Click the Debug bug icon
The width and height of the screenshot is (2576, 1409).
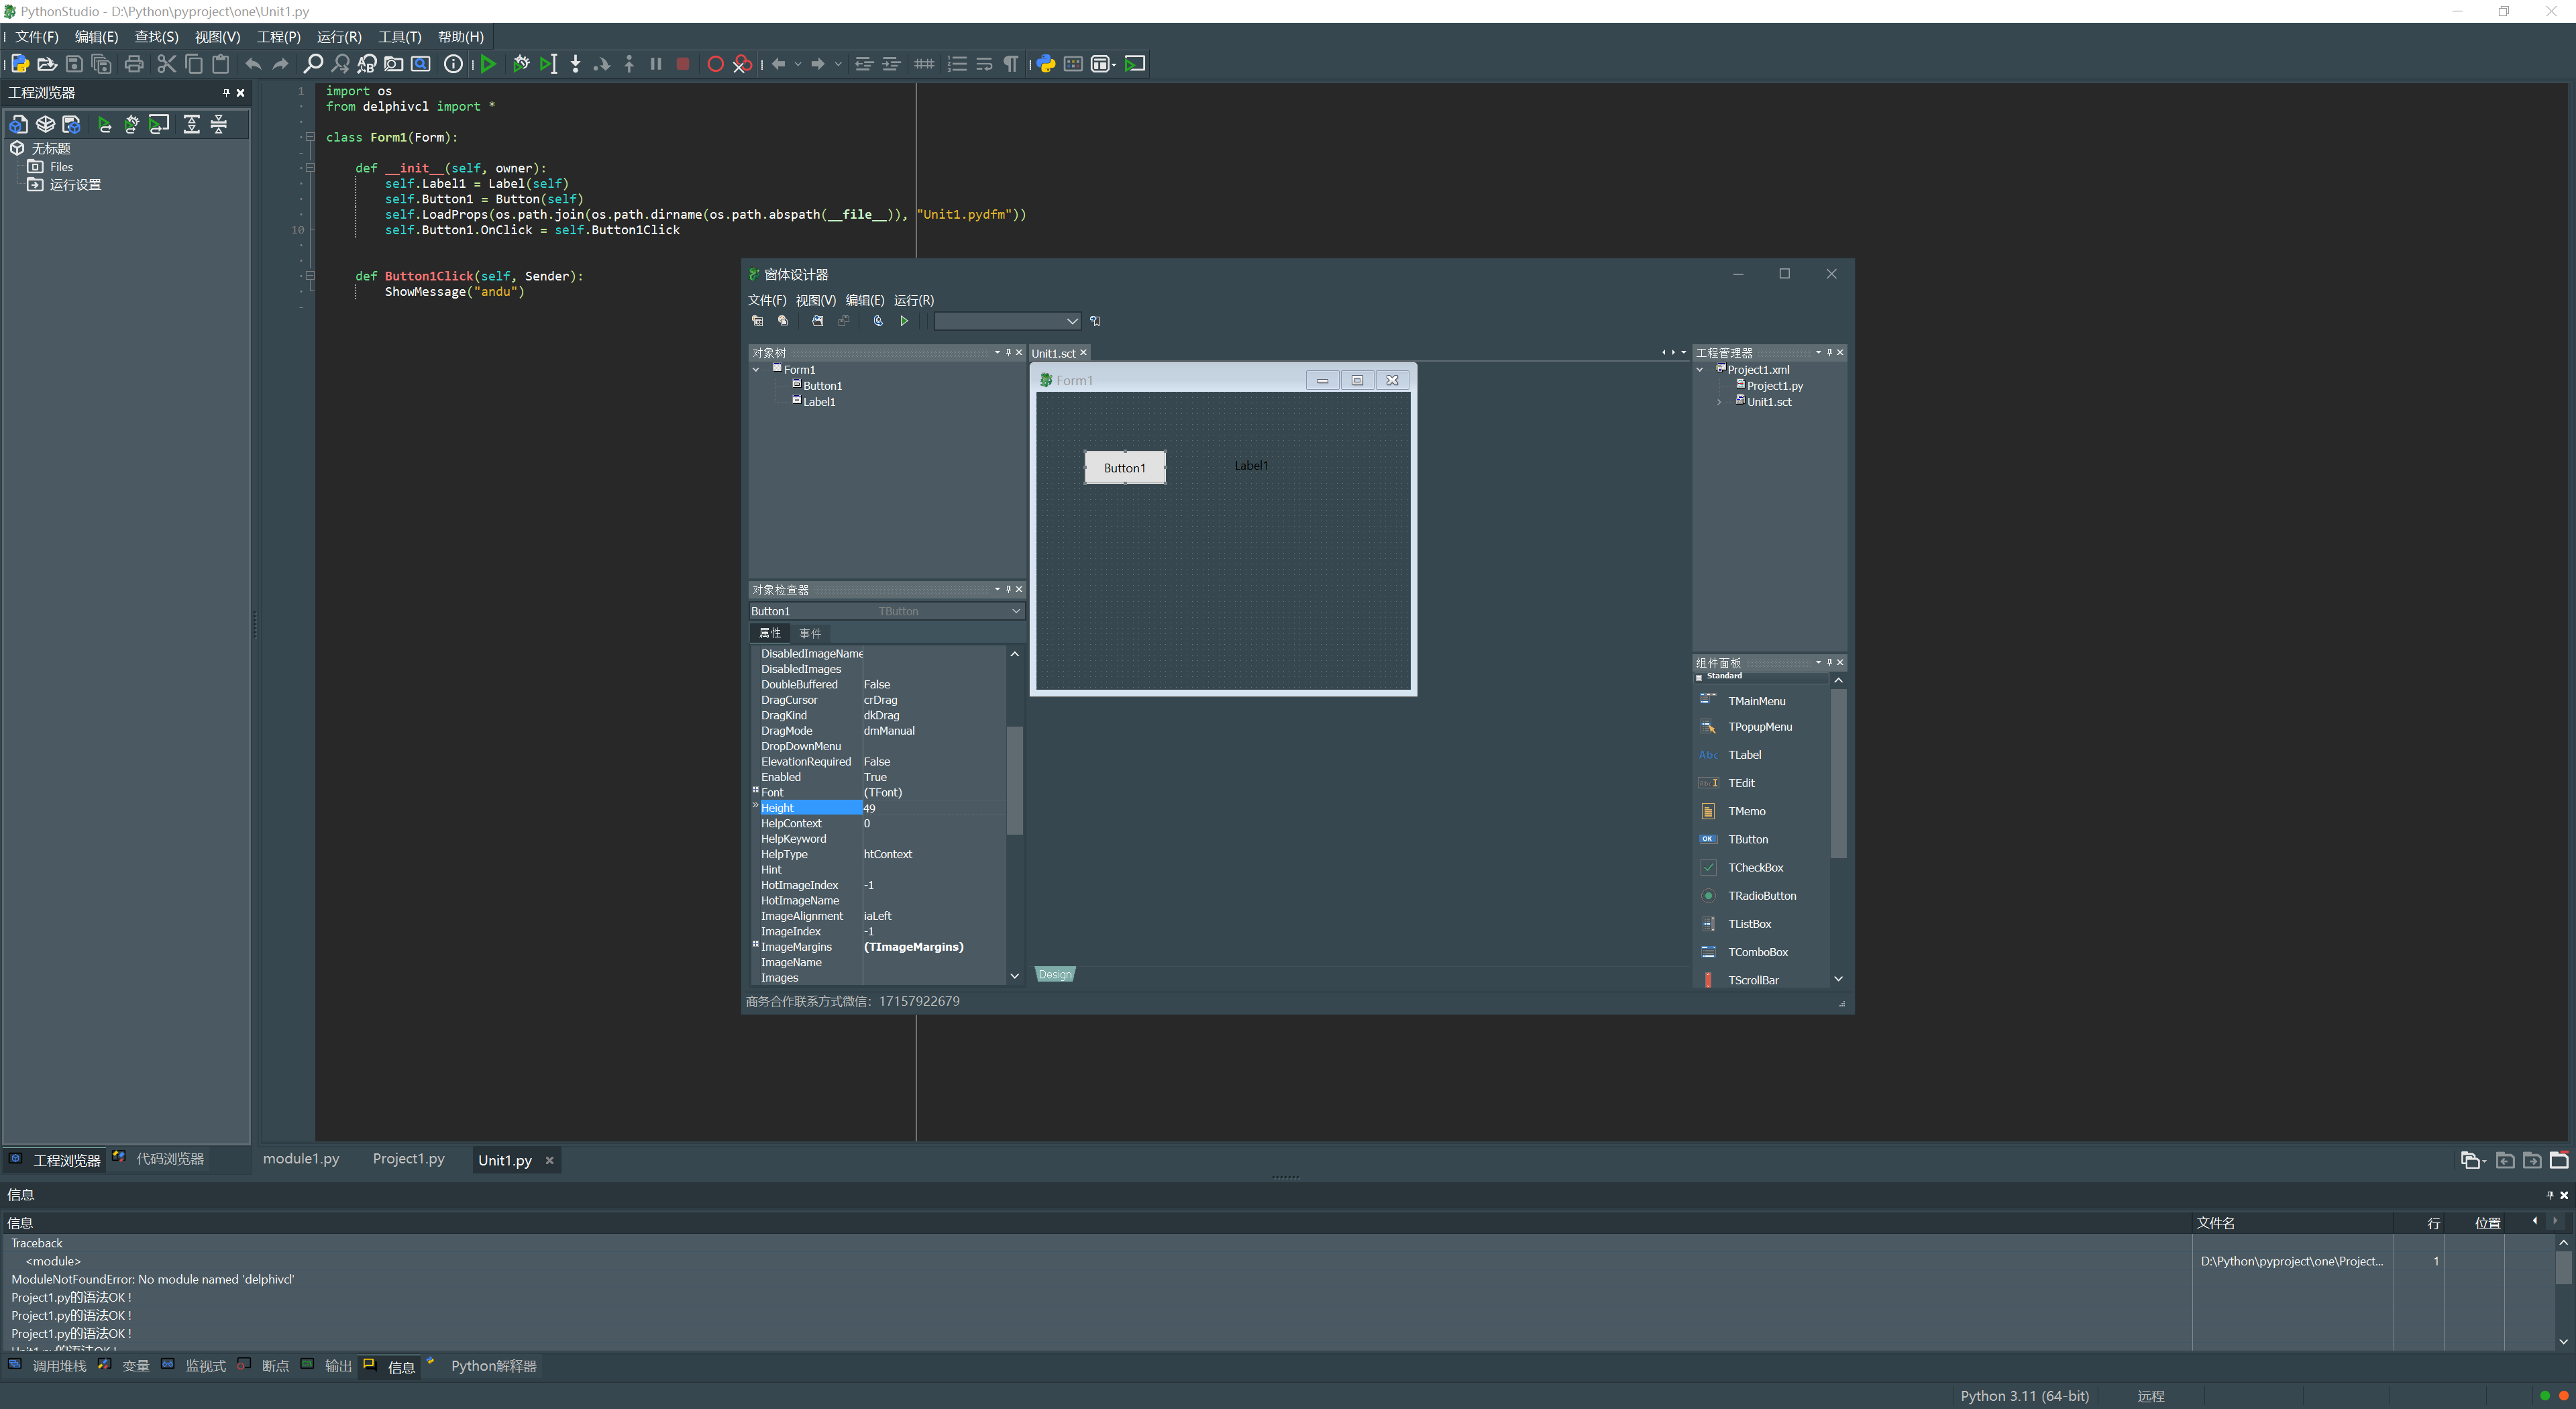pyautogui.click(x=521, y=64)
